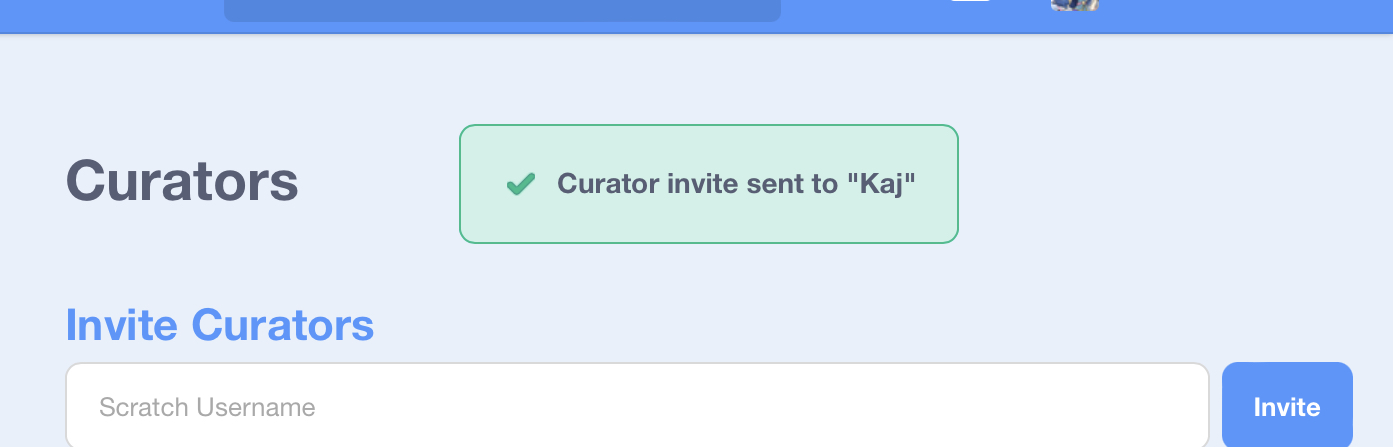Focus the search bar in the top header
The height and width of the screenshot is (447, 1393).
click(x=502, y=9)
